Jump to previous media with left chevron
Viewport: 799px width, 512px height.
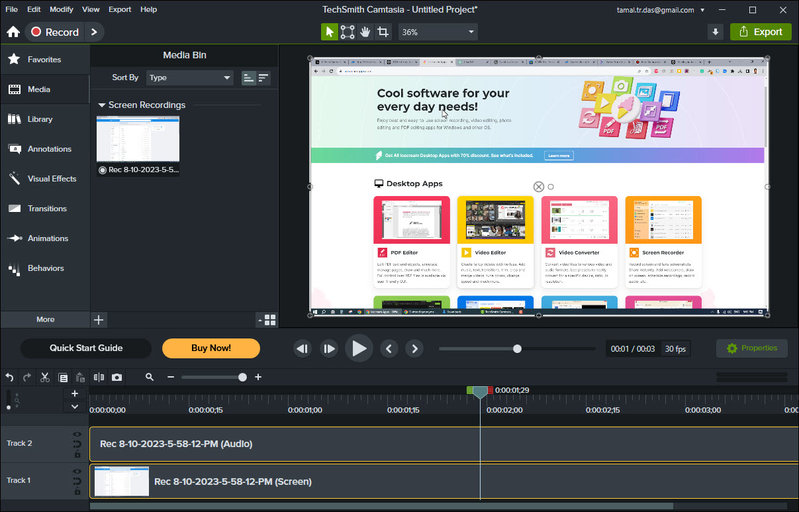coord(389,349)
